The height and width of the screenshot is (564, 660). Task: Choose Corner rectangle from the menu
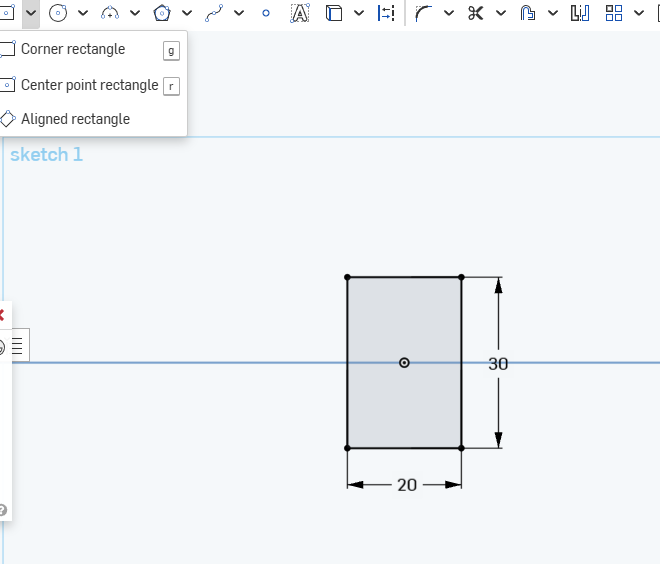[73, 49]
